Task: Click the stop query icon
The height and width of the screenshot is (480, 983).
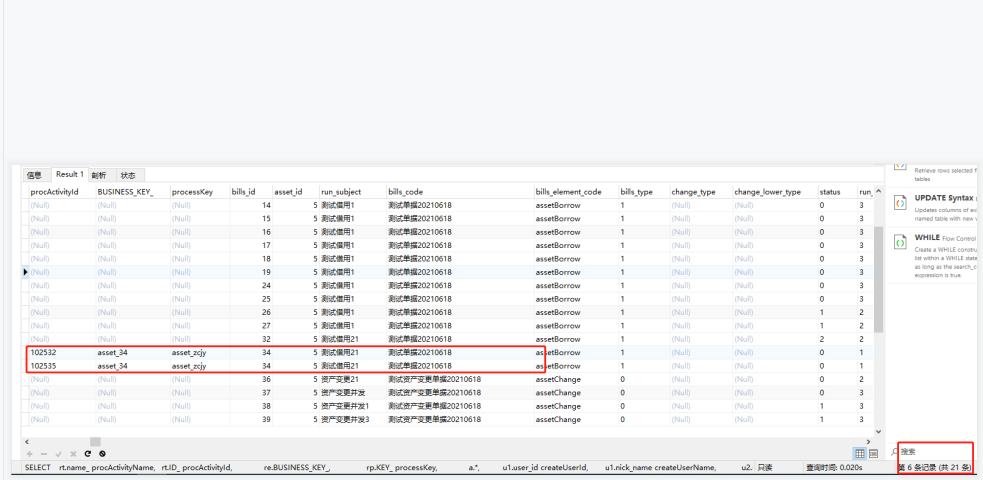Action: pyautogui.click(x=102, y=454)
